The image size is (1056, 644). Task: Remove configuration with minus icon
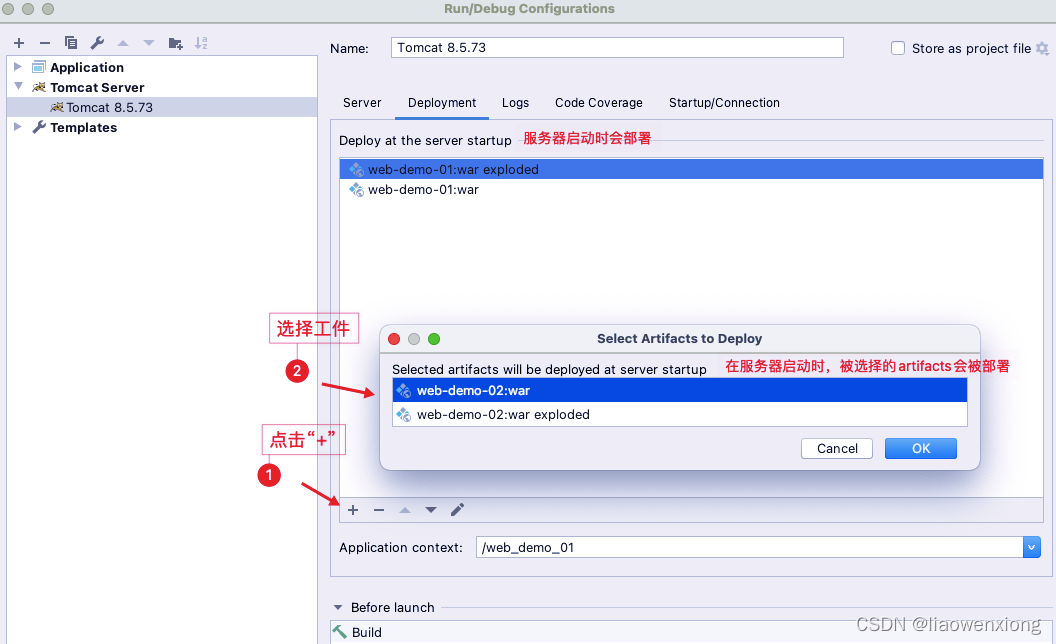pos(44,43)
